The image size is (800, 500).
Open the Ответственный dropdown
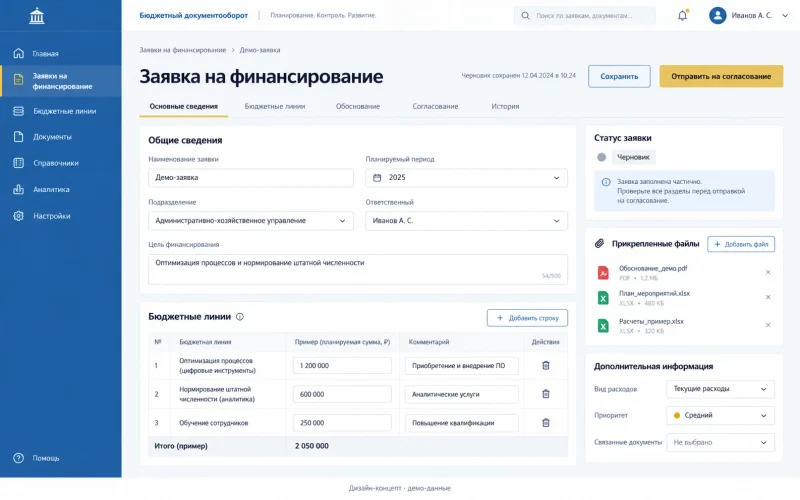coord(466,220)
